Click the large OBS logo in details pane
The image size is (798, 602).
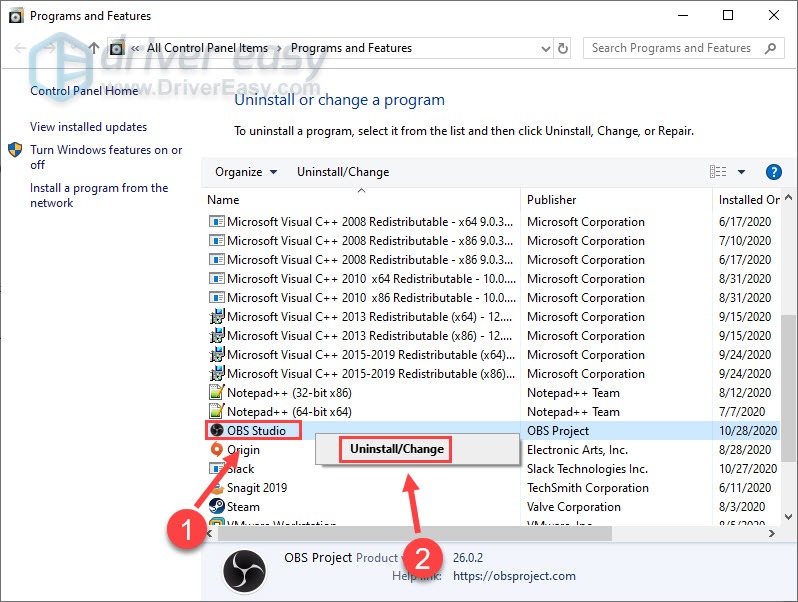tap(244, 571)
